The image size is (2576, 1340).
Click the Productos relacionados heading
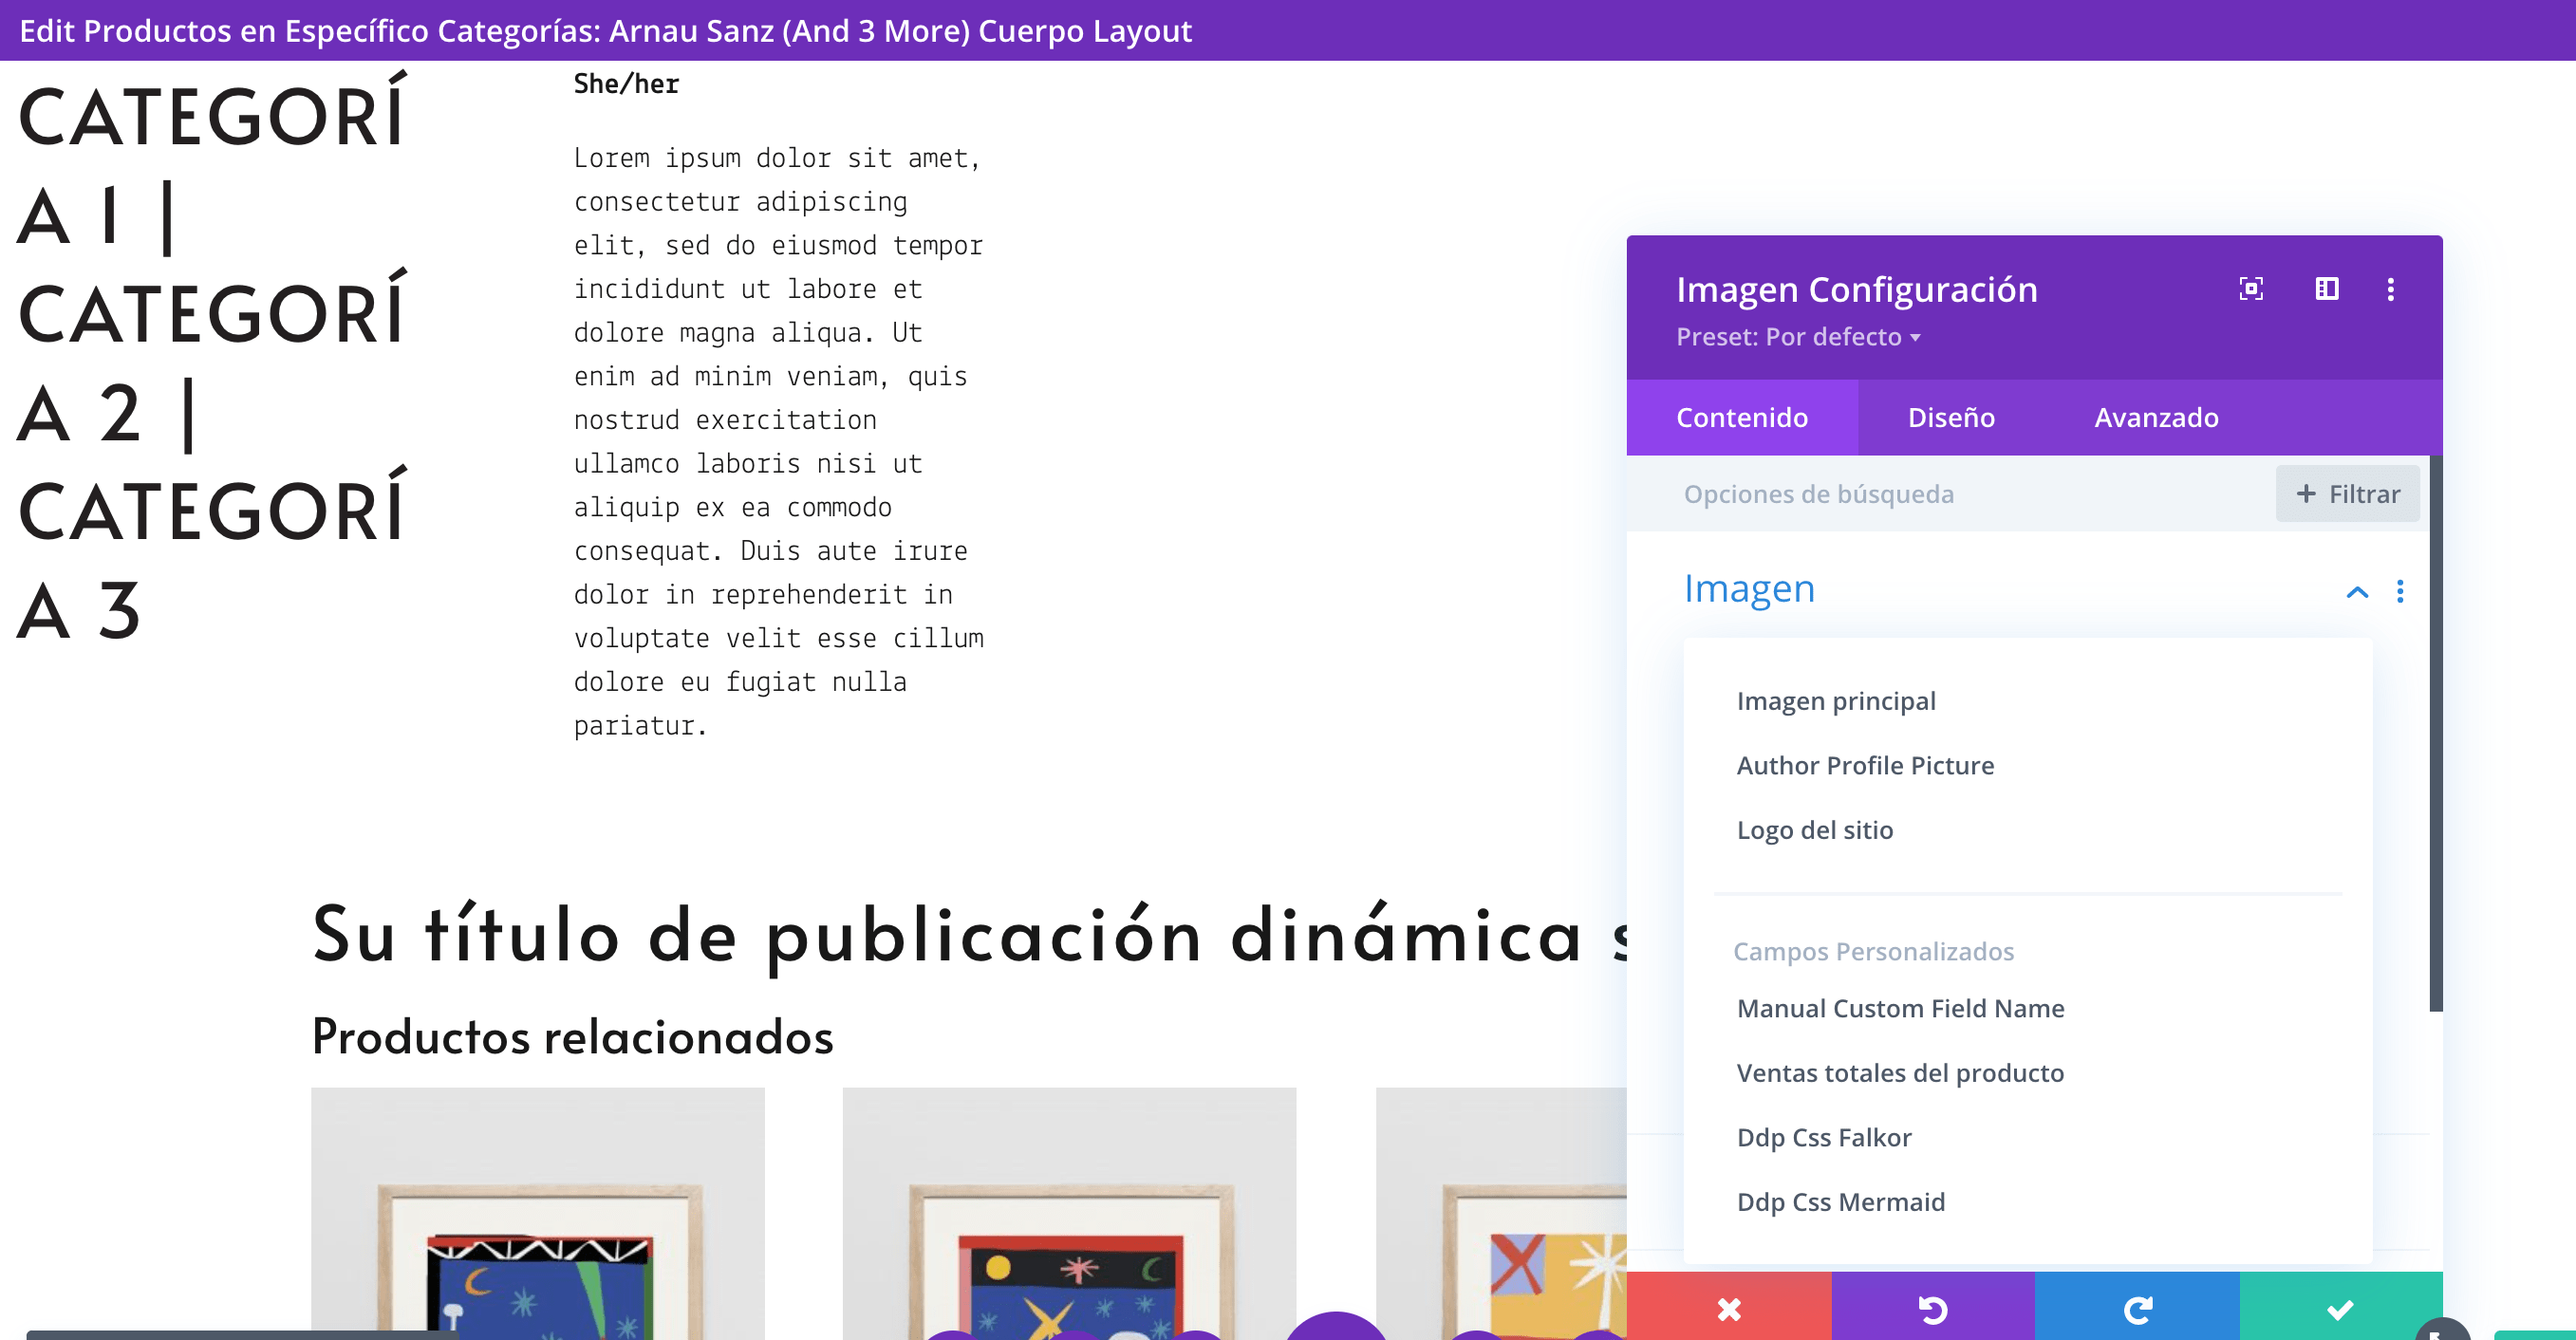click(x=572, y=1037)
